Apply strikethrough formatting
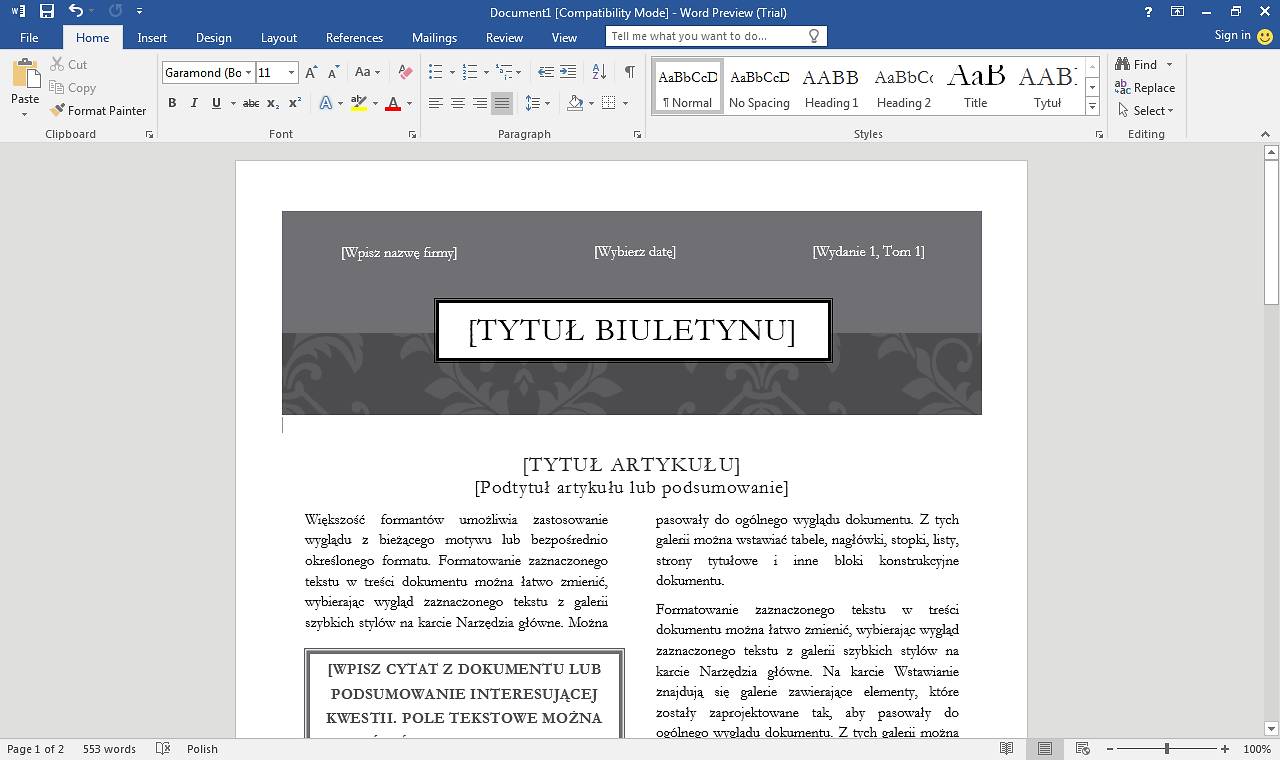1280x760 pixels. [249, 102]
